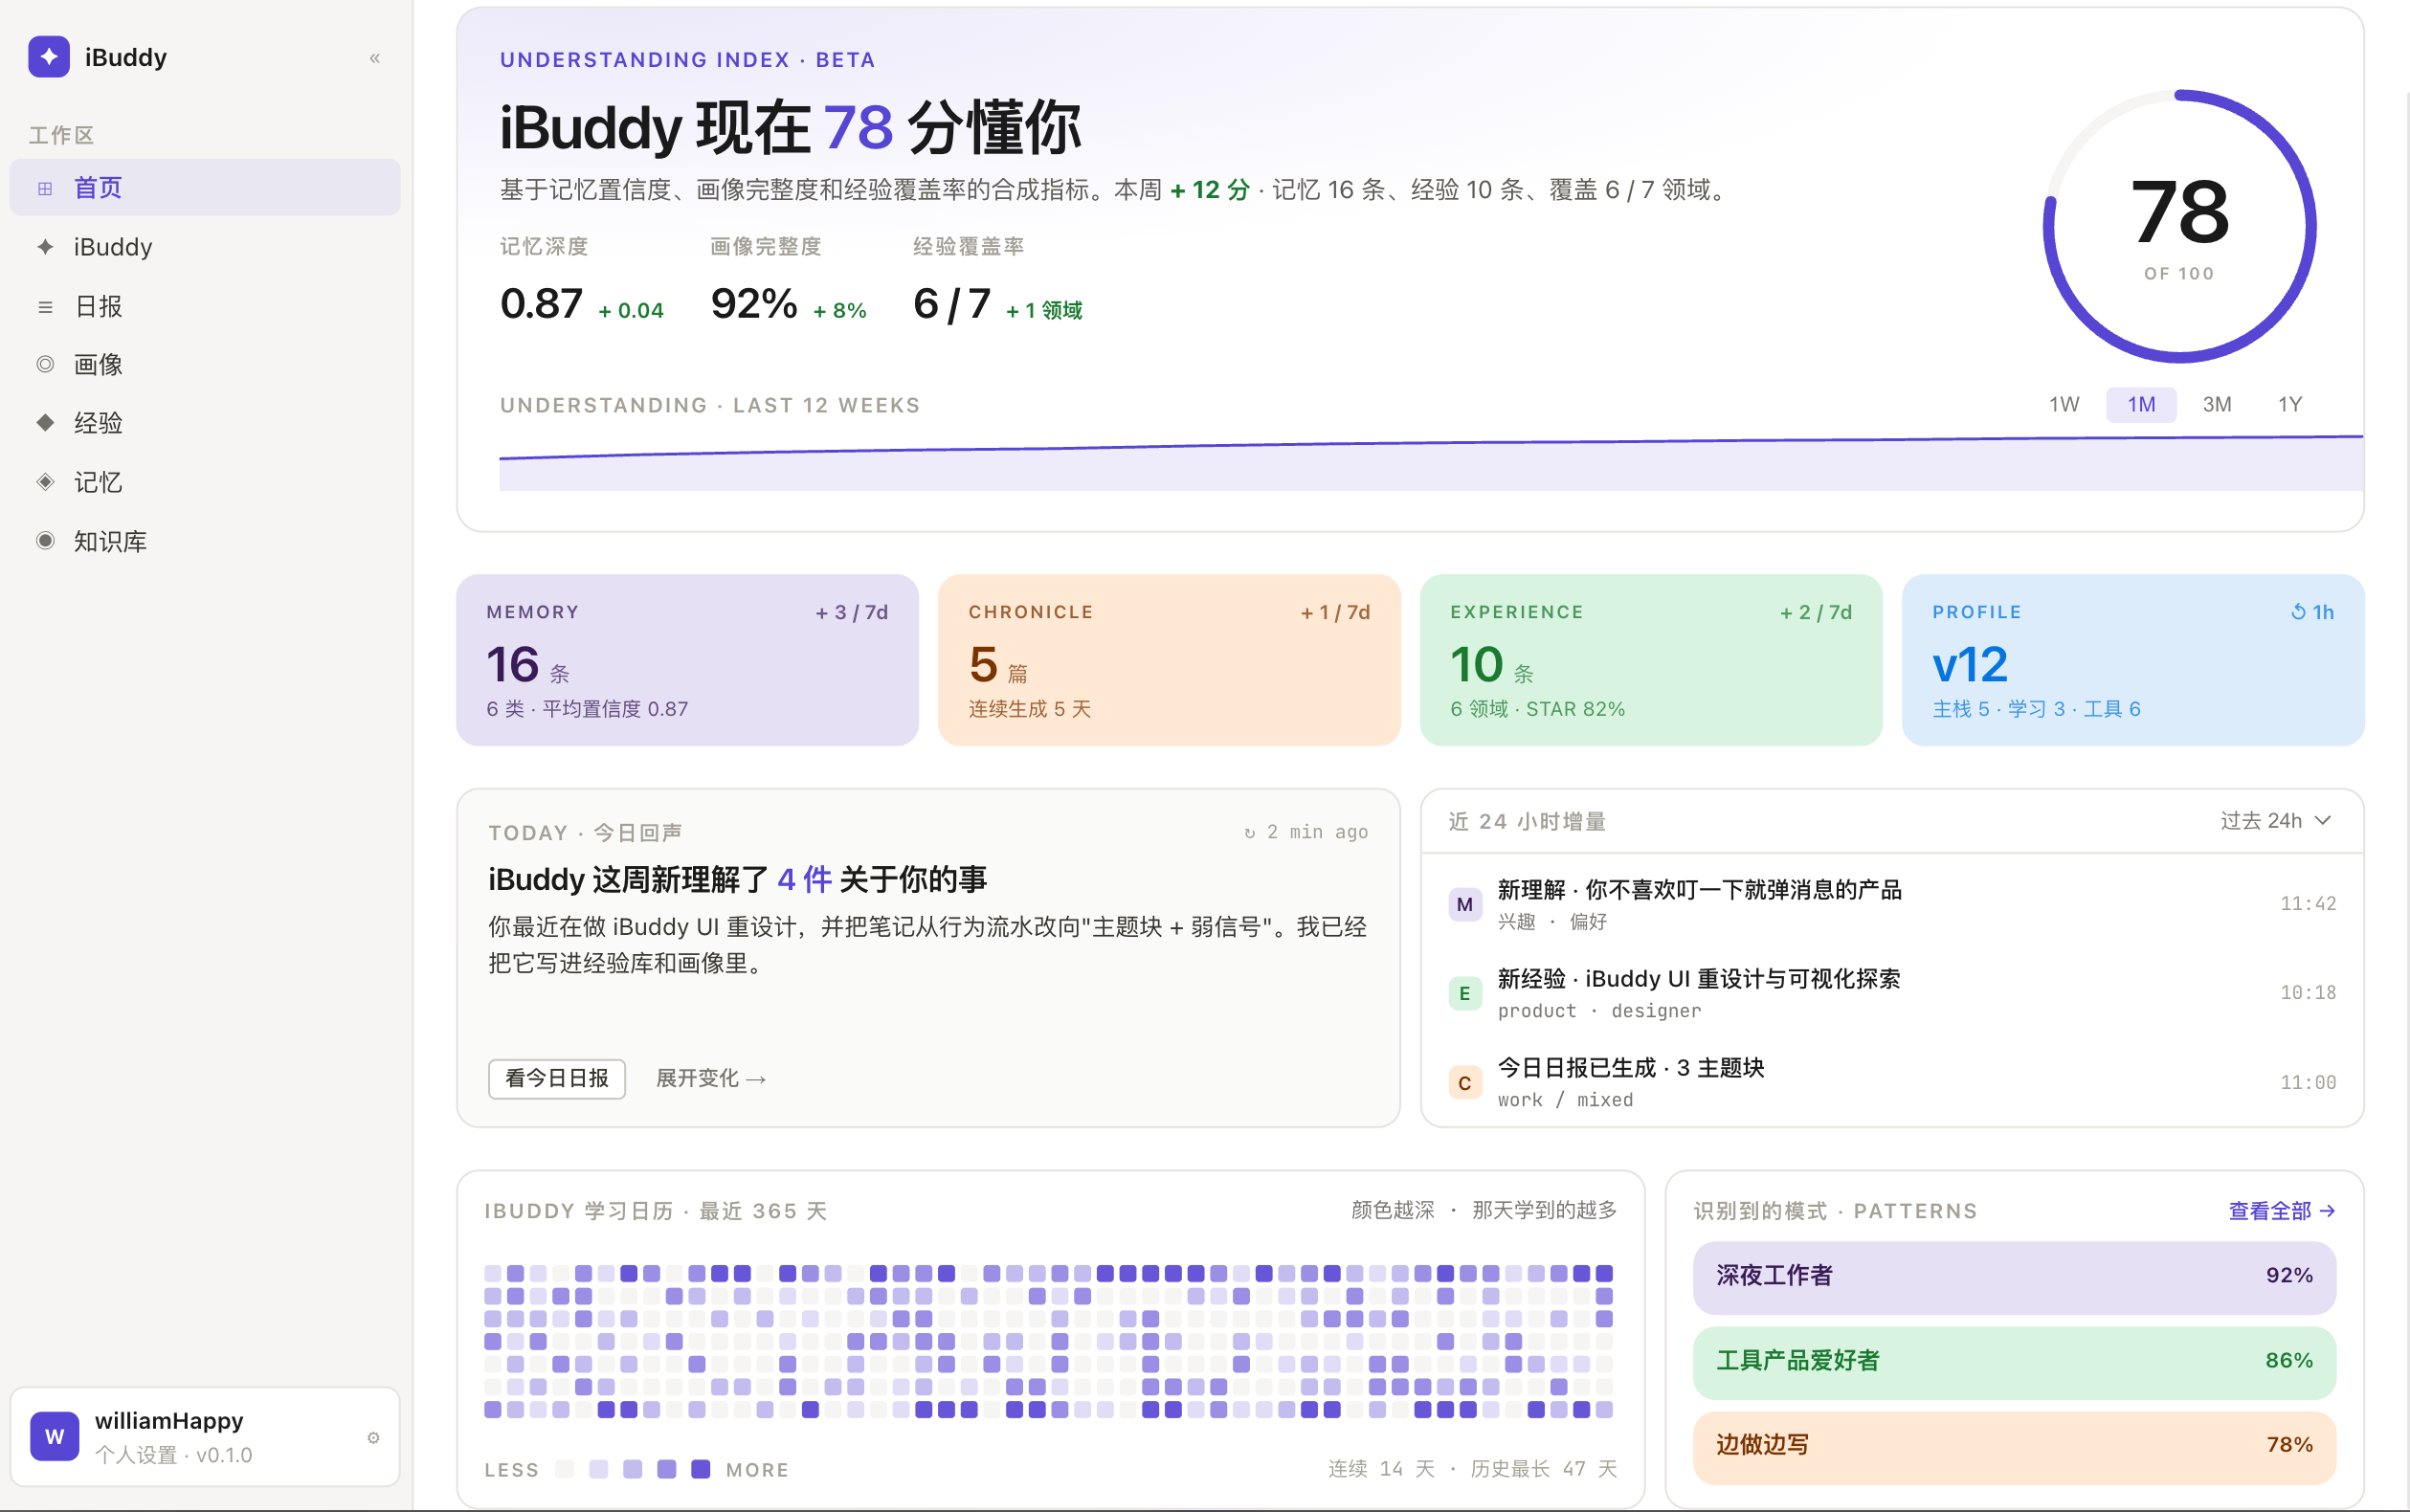The width and height of the screenshot is (2410, 1512).
Task: Click the 画像完整度 92% value
Action: click(754, 304)
